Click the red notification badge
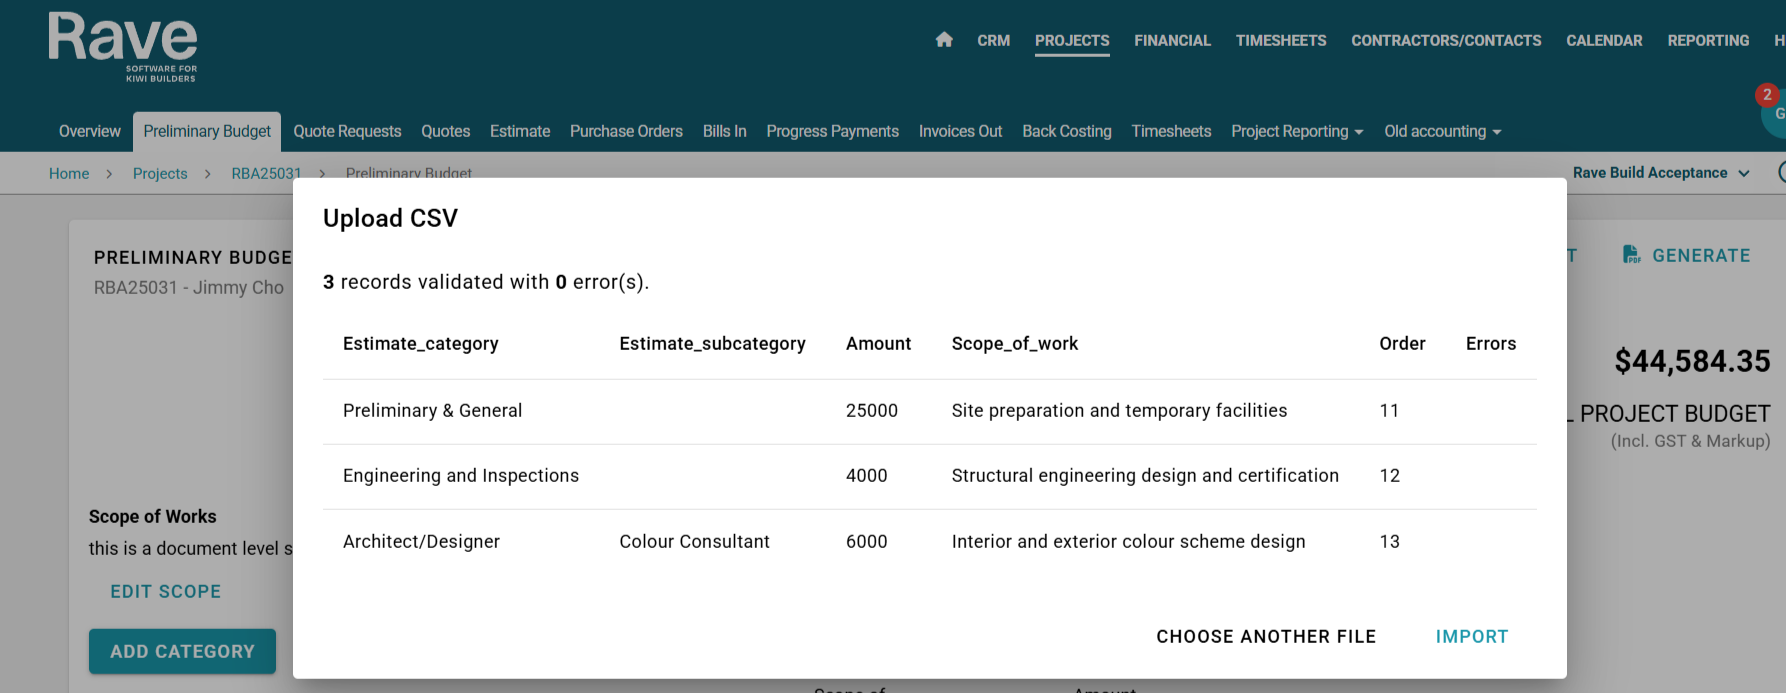1786x693 pixels. [1767, 95]
